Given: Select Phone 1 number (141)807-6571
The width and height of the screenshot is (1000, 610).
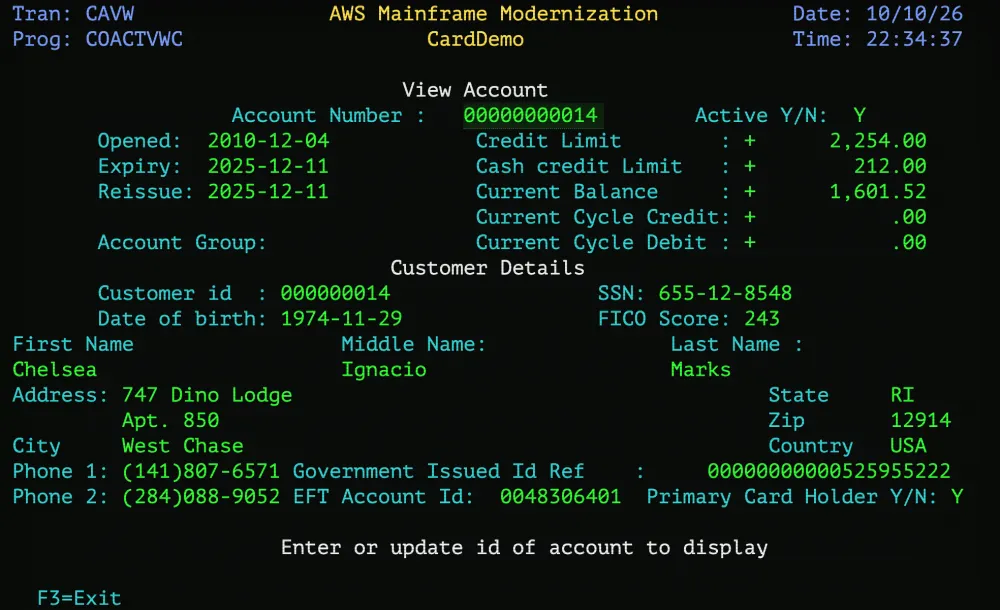Looking at the screenshot, I should (x=201, y=471).
